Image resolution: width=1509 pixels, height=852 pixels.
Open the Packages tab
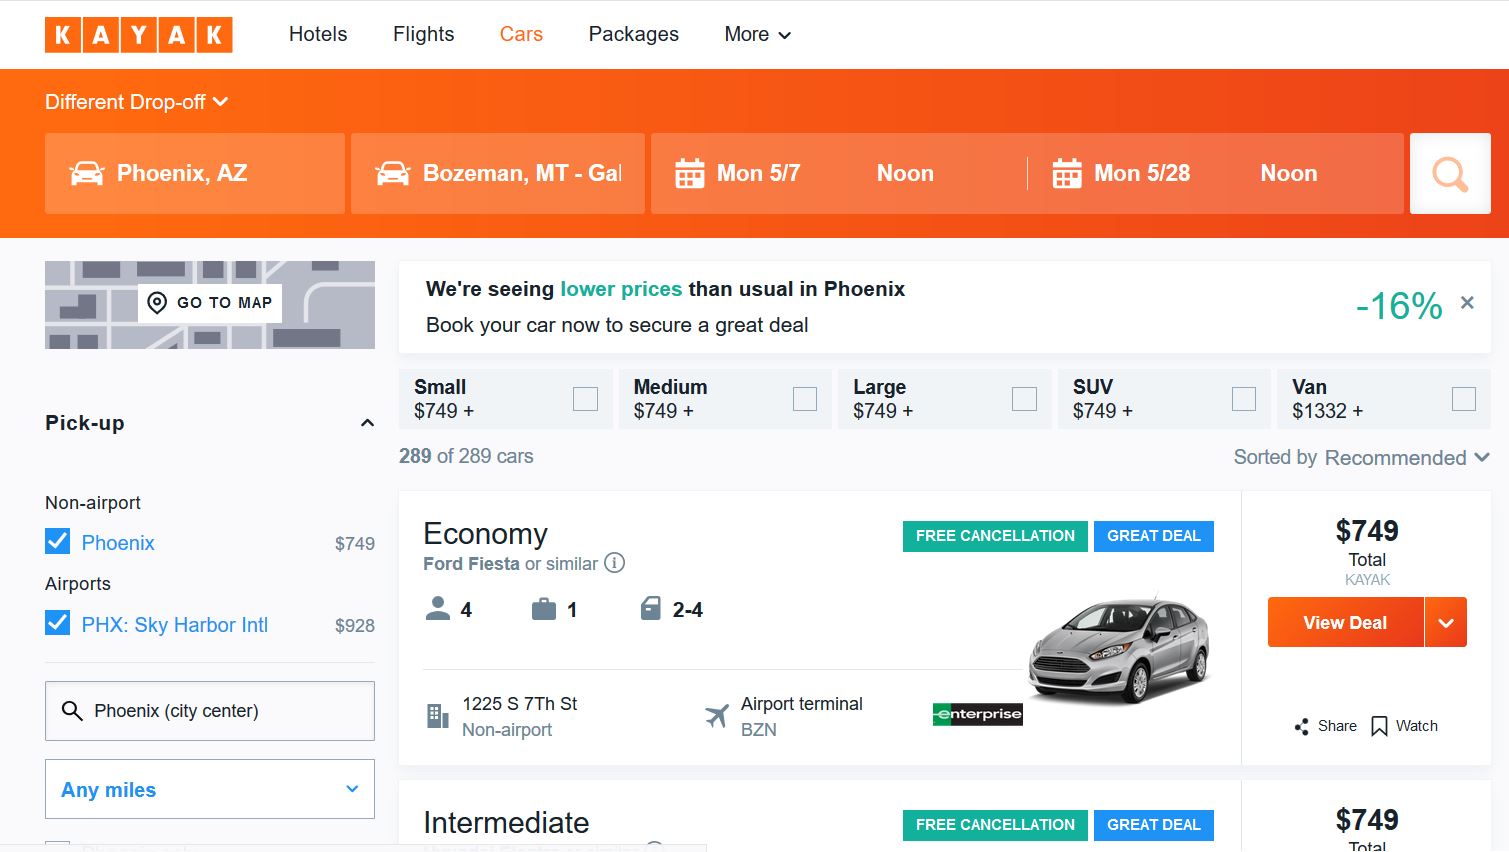click(633, 34)
